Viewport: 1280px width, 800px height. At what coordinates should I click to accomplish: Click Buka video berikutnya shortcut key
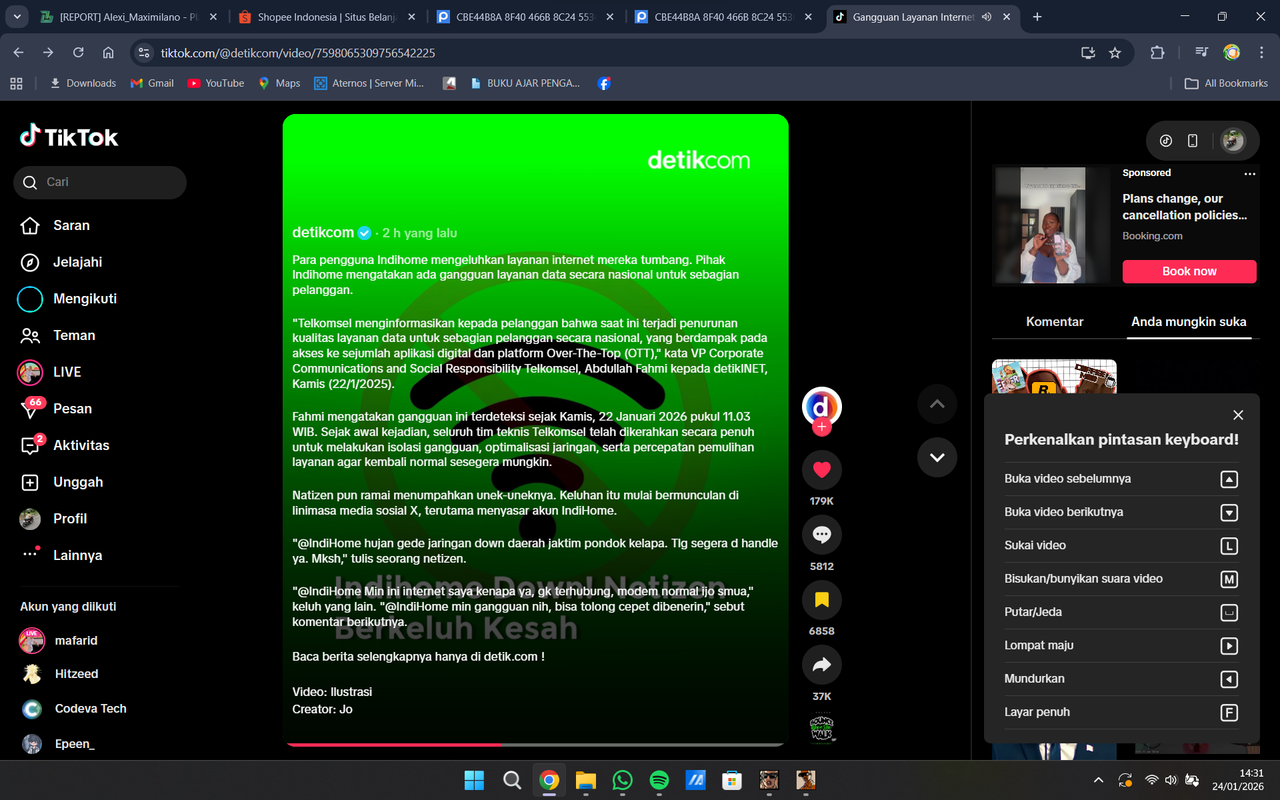[x=1229, y=512]
